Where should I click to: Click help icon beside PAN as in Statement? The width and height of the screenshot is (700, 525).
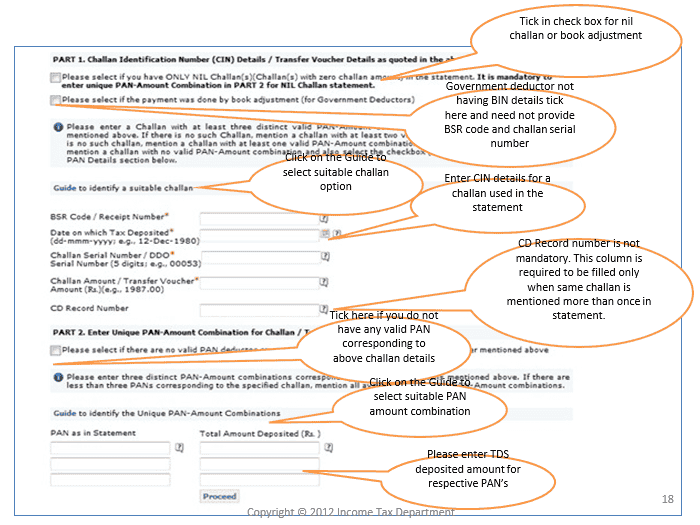pos(179,447)
